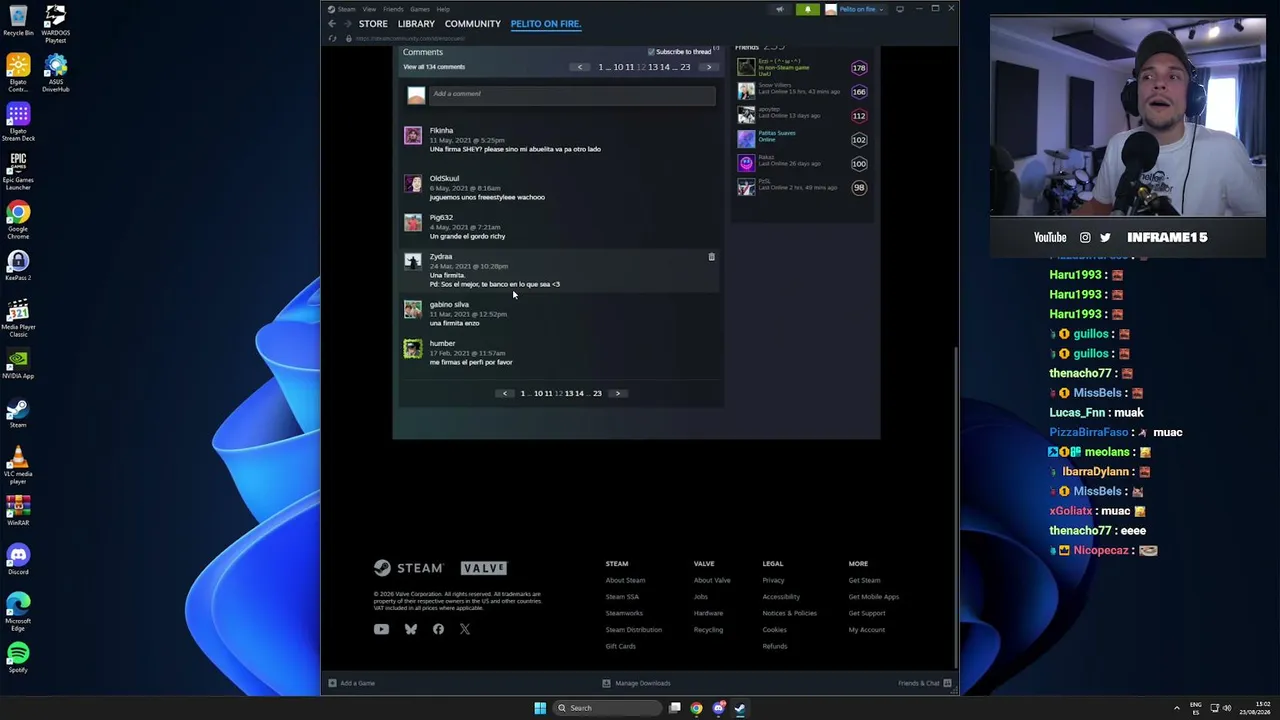The image size is (1280, 720).
Task: Switch to the LIBRARY tab
Action: pyautogui.click(x=416, y=23)
